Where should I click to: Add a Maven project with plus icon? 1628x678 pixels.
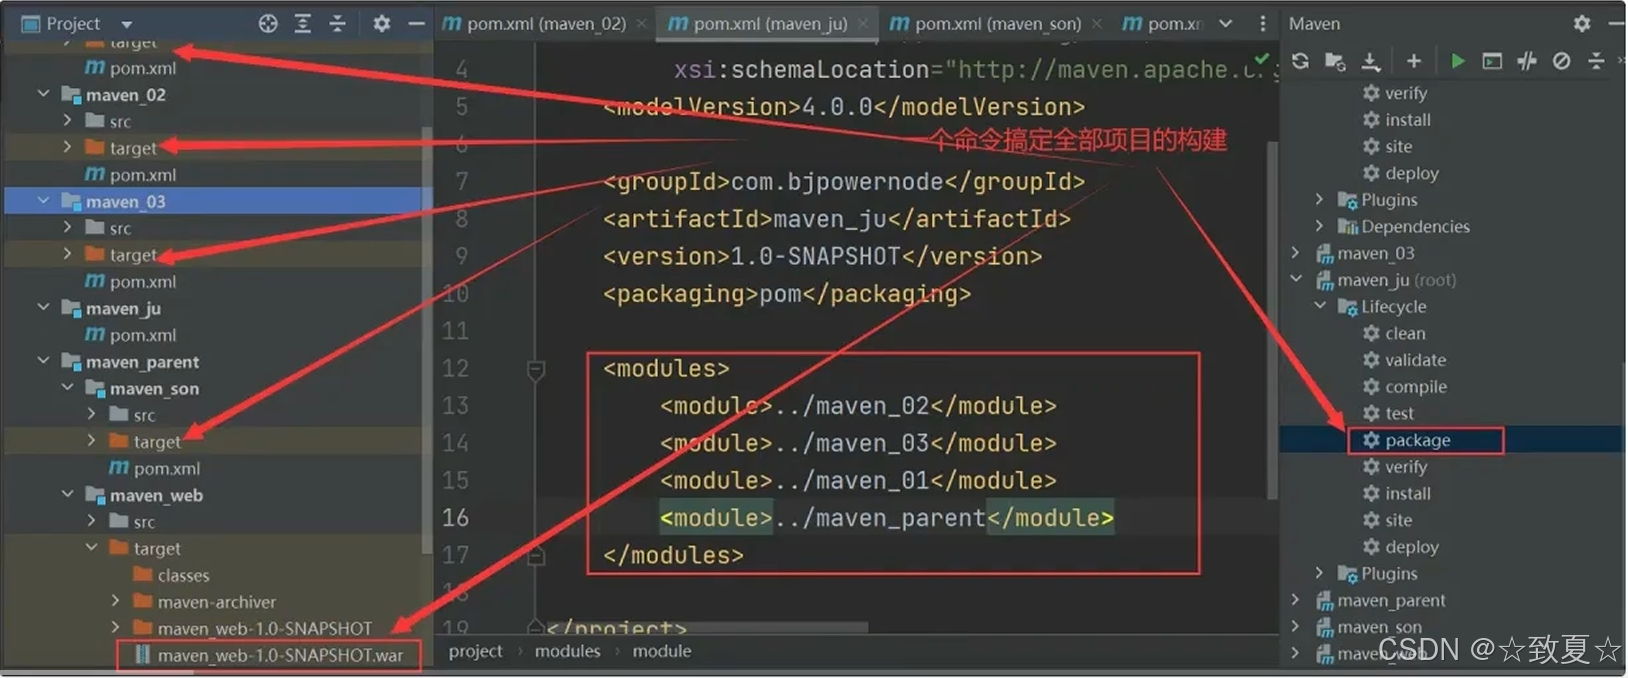coord(1414,61)
